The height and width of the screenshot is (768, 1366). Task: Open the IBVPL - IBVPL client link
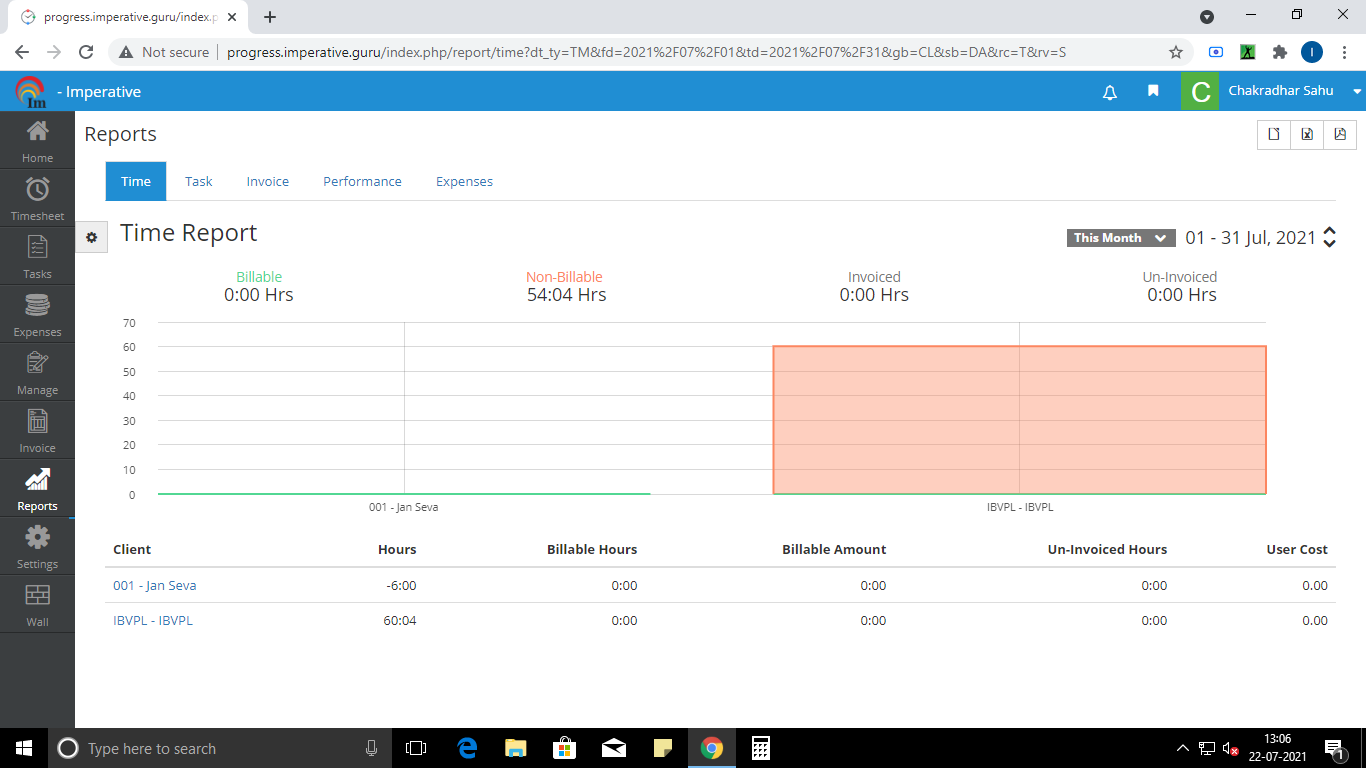153,620
